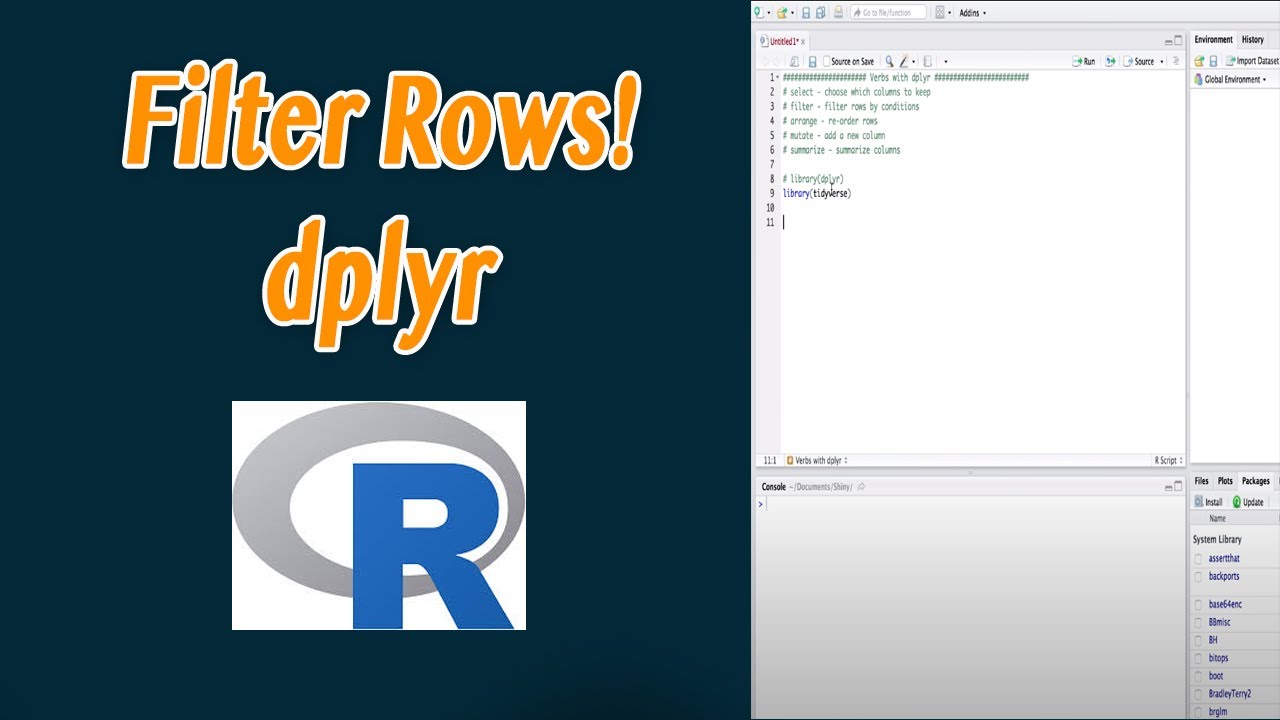Open the 'Verbs with dplyr' section navigator
The image size is (1280, 720).
tap(817, 461)
